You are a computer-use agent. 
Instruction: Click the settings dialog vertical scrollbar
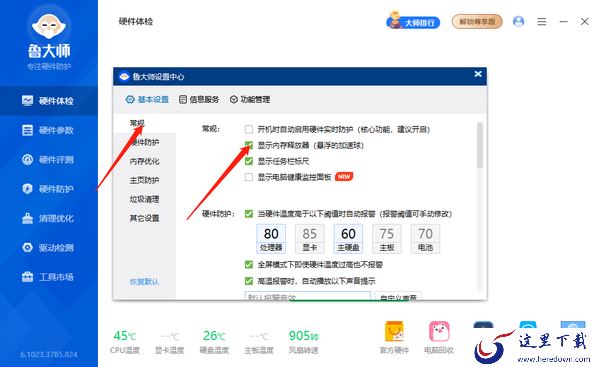pyautogui.click(x=480, y=145)
